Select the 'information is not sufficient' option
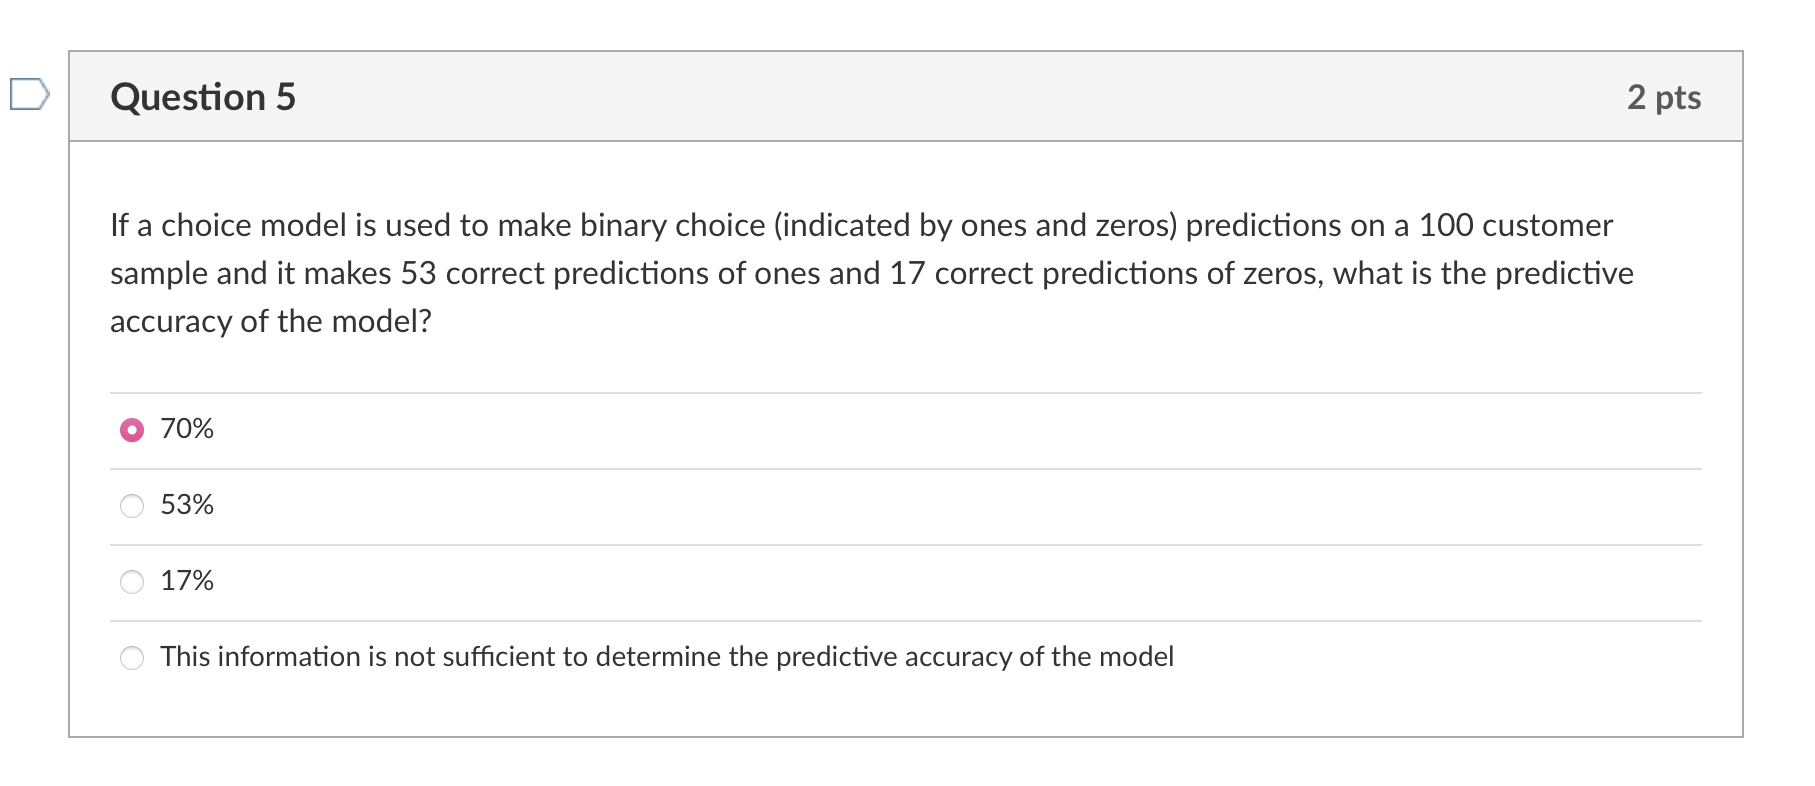Image resolution: width=1815 pixels, height=786 pixels. (131, 658)
